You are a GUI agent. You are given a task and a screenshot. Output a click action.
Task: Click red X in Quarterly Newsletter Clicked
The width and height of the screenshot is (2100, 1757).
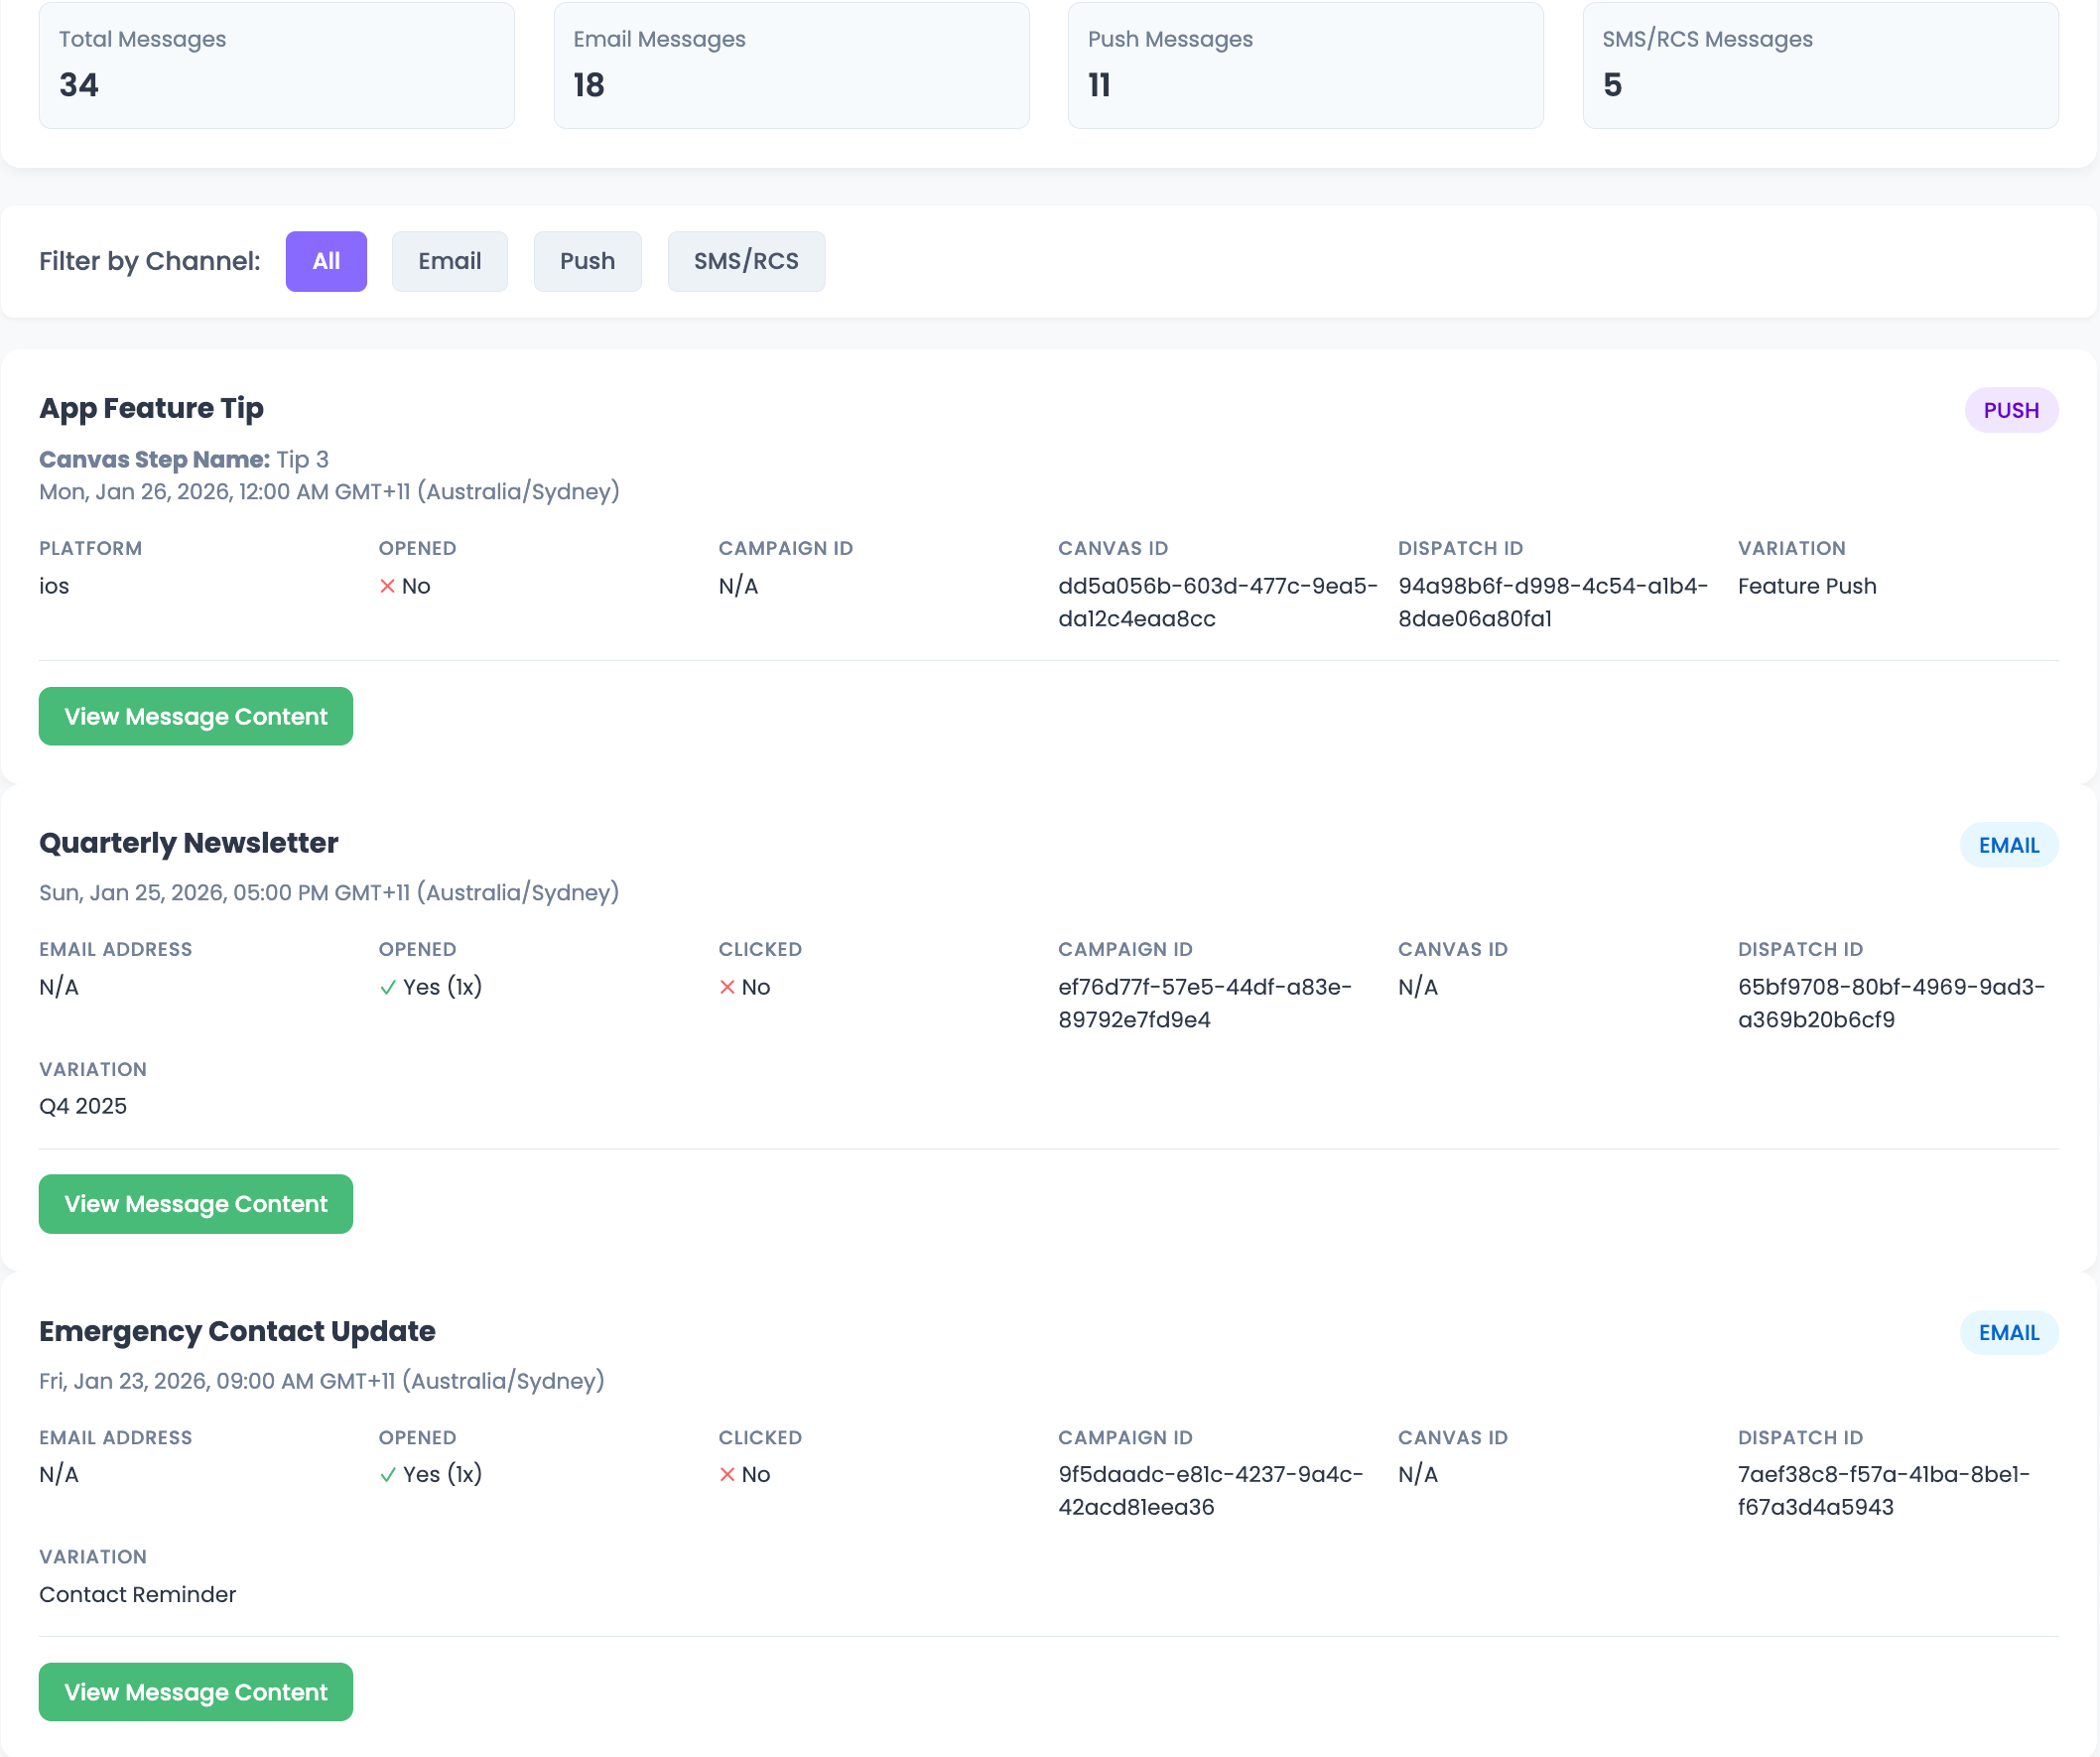pyautogui.click(x=727, y=987)
